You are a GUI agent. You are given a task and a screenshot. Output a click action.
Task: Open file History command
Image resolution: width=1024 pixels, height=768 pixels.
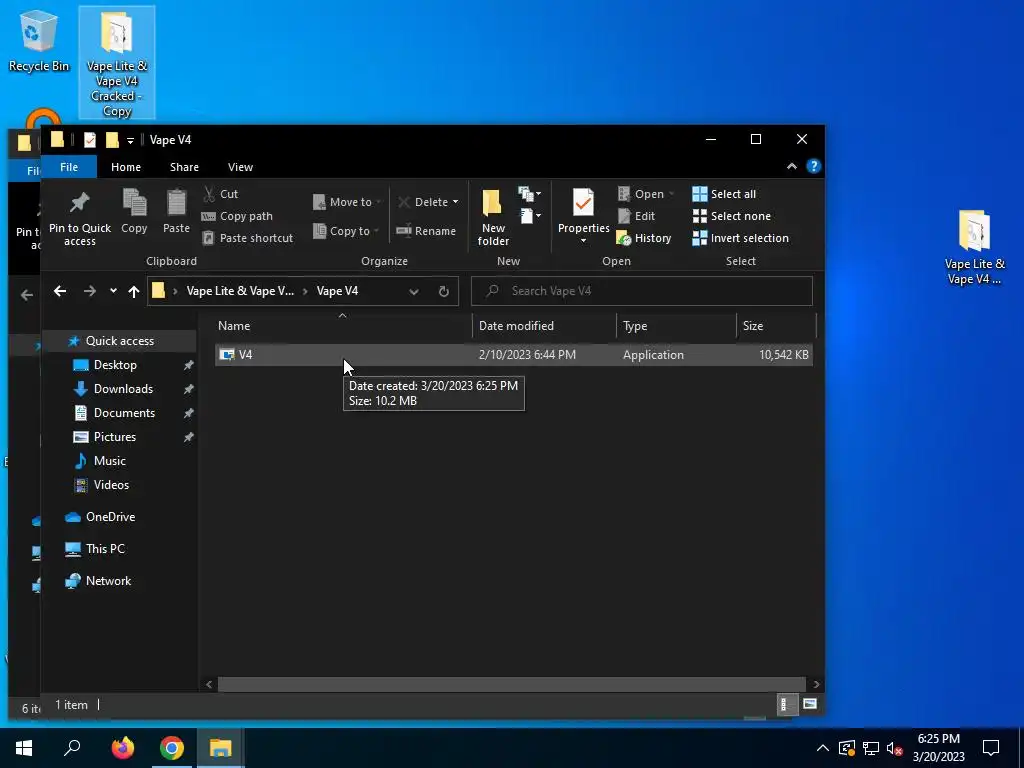click(x=644, y=238)
